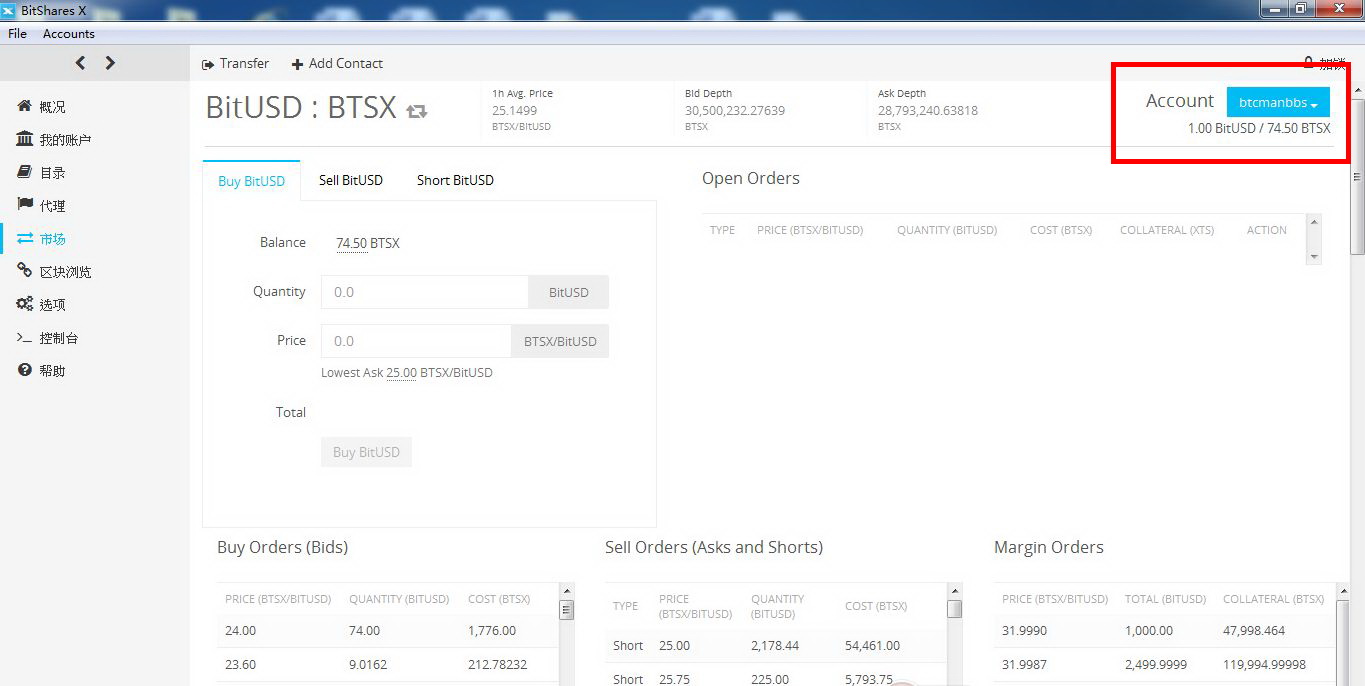Click the gears icon beside 选项
Viewport: 1365px width, 686px height.
point(25,304)
